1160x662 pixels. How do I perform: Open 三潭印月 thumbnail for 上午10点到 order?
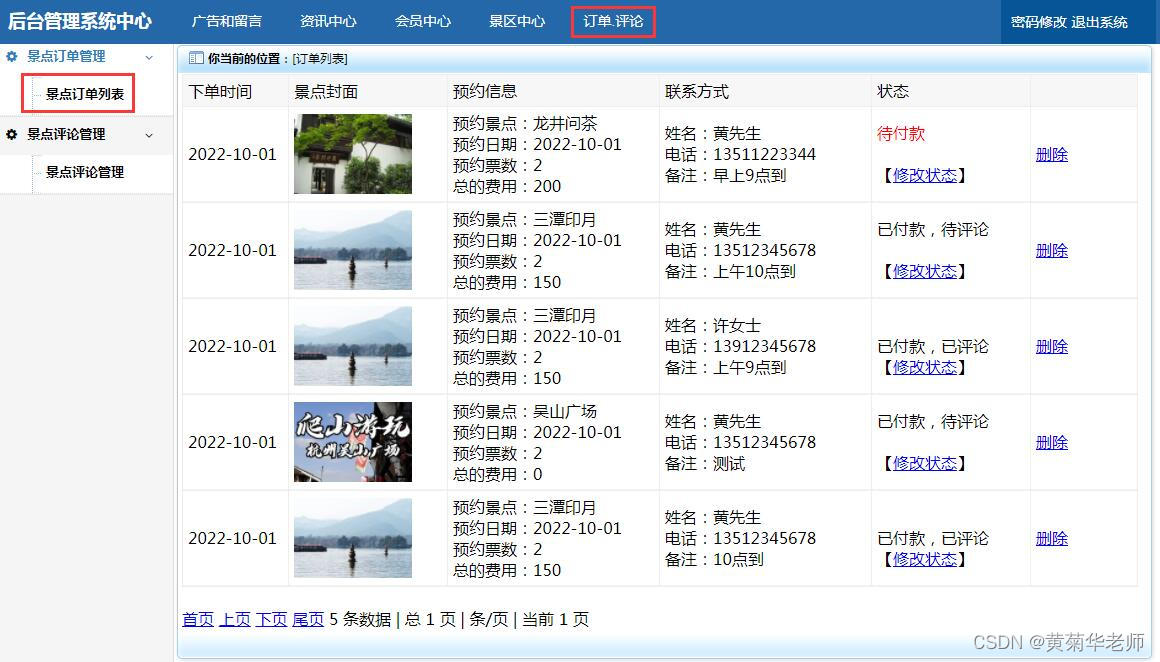pos(353,250)
